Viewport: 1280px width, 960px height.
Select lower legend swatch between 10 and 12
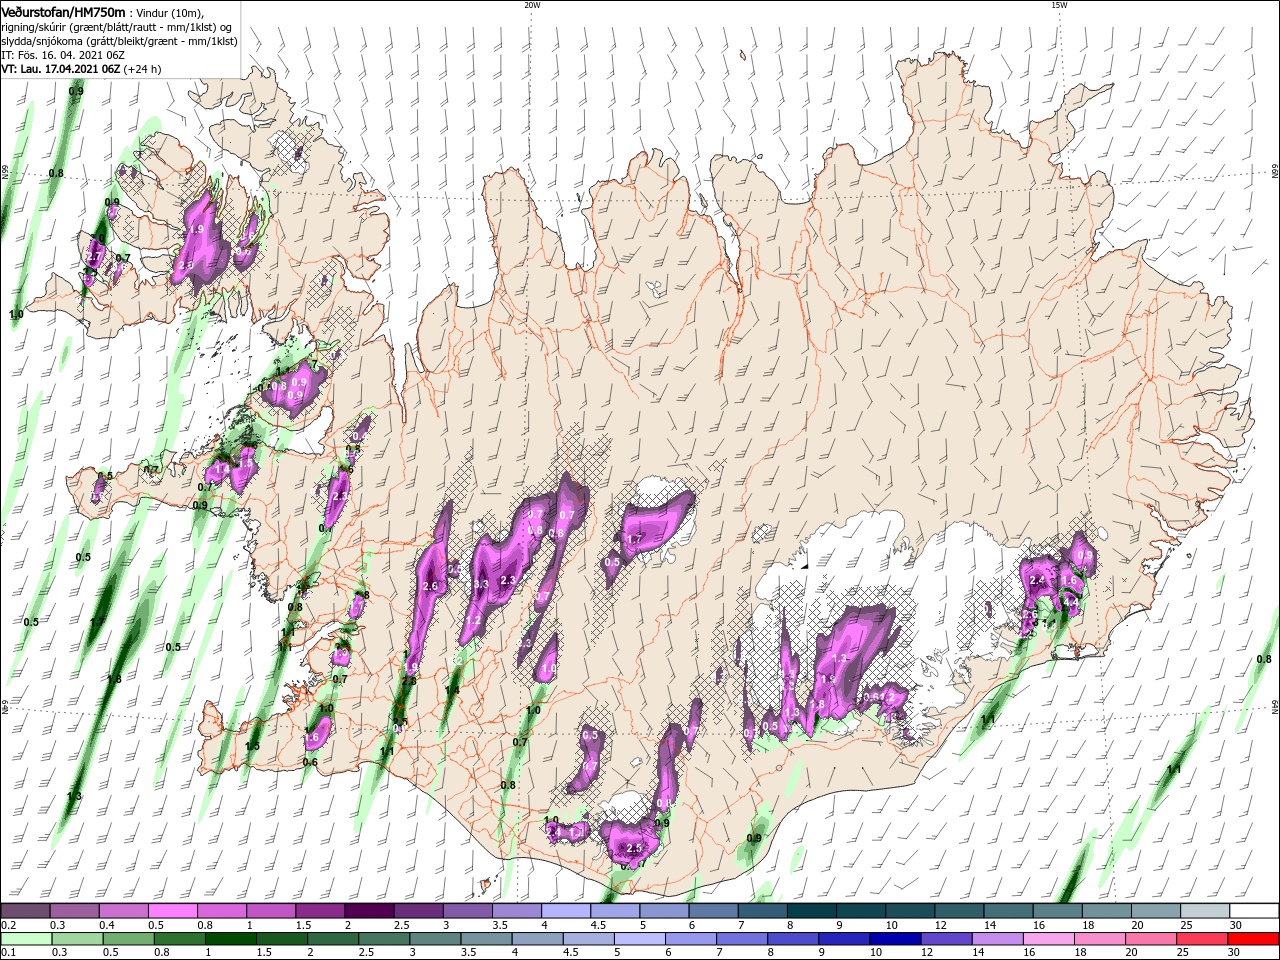click(x=897, y=938)
